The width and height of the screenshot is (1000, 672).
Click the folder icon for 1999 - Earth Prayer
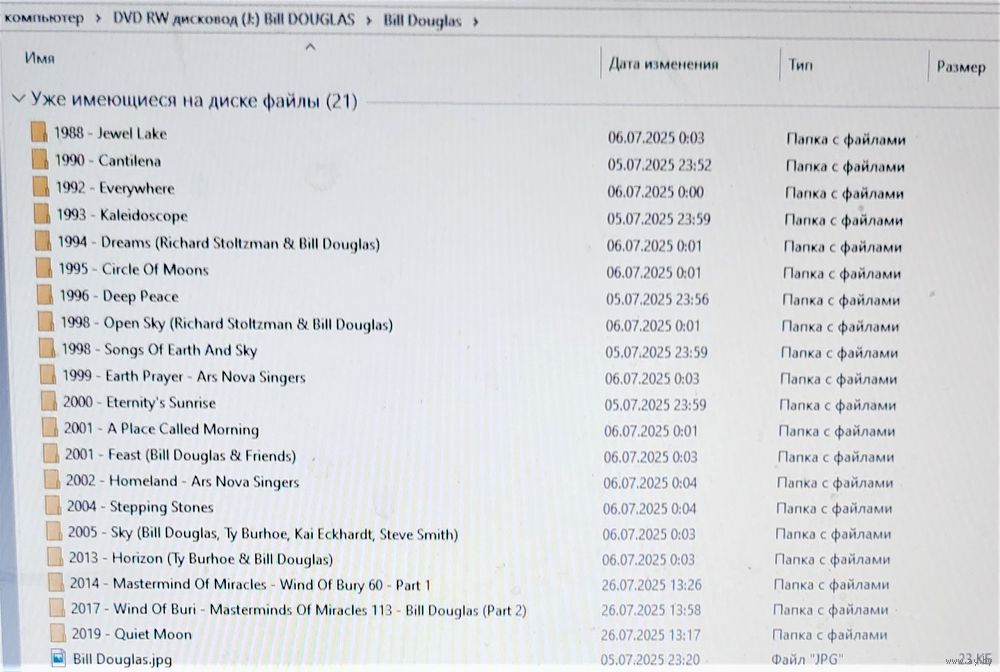48,375
